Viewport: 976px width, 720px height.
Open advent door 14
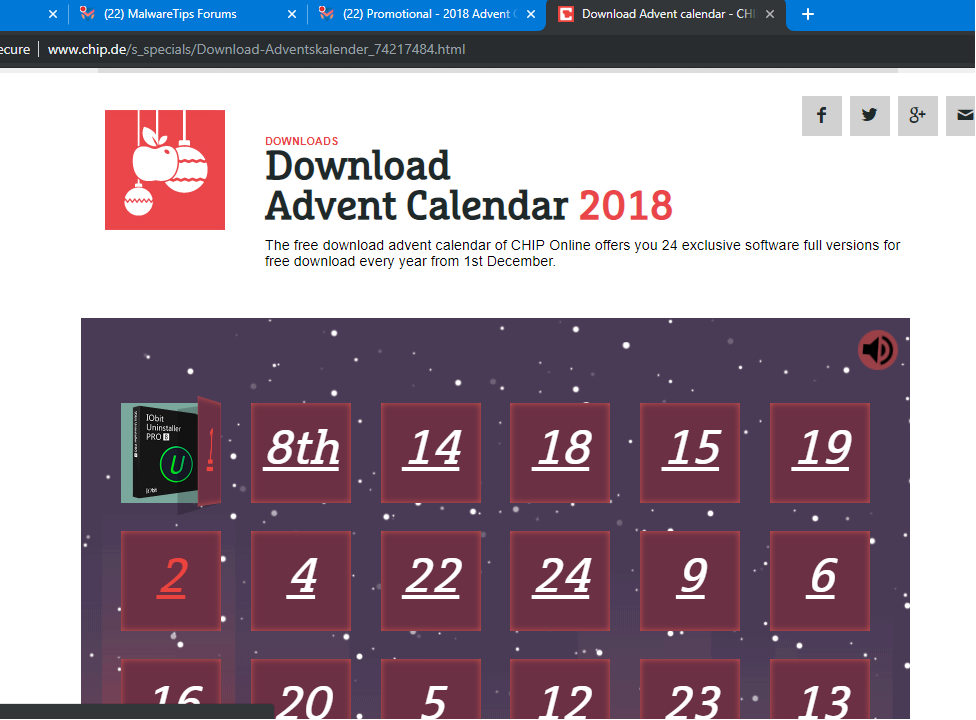click(x=431, y=452)
